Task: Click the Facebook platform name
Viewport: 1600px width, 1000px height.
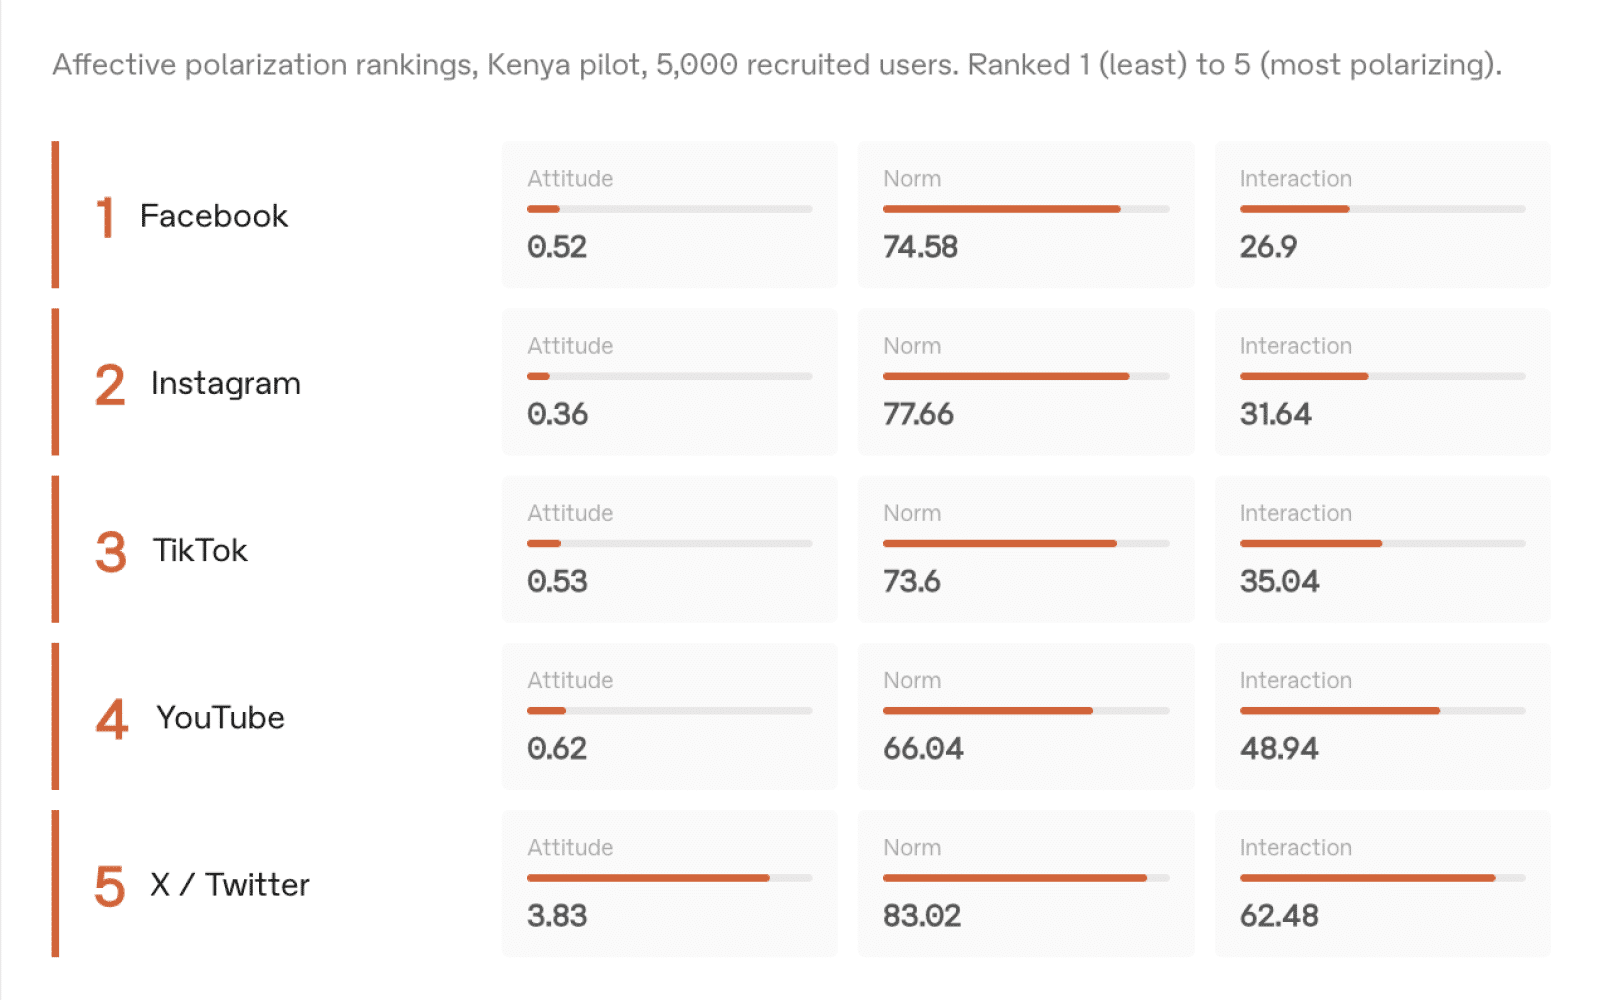Action: tap(213, 216)
